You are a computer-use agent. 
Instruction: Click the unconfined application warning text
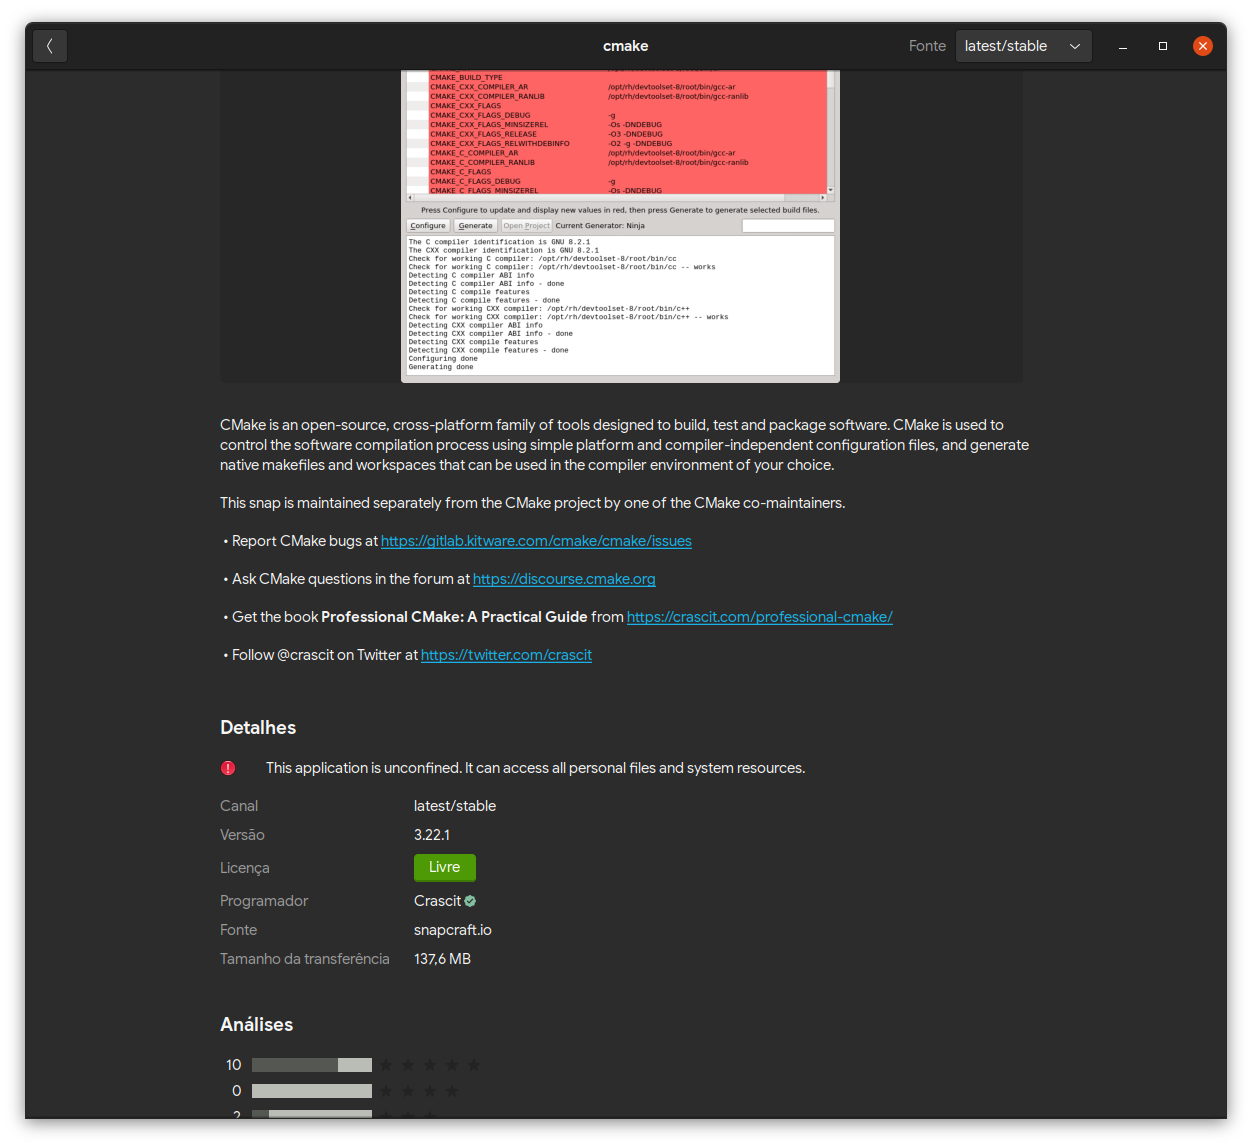pos(535,768)
